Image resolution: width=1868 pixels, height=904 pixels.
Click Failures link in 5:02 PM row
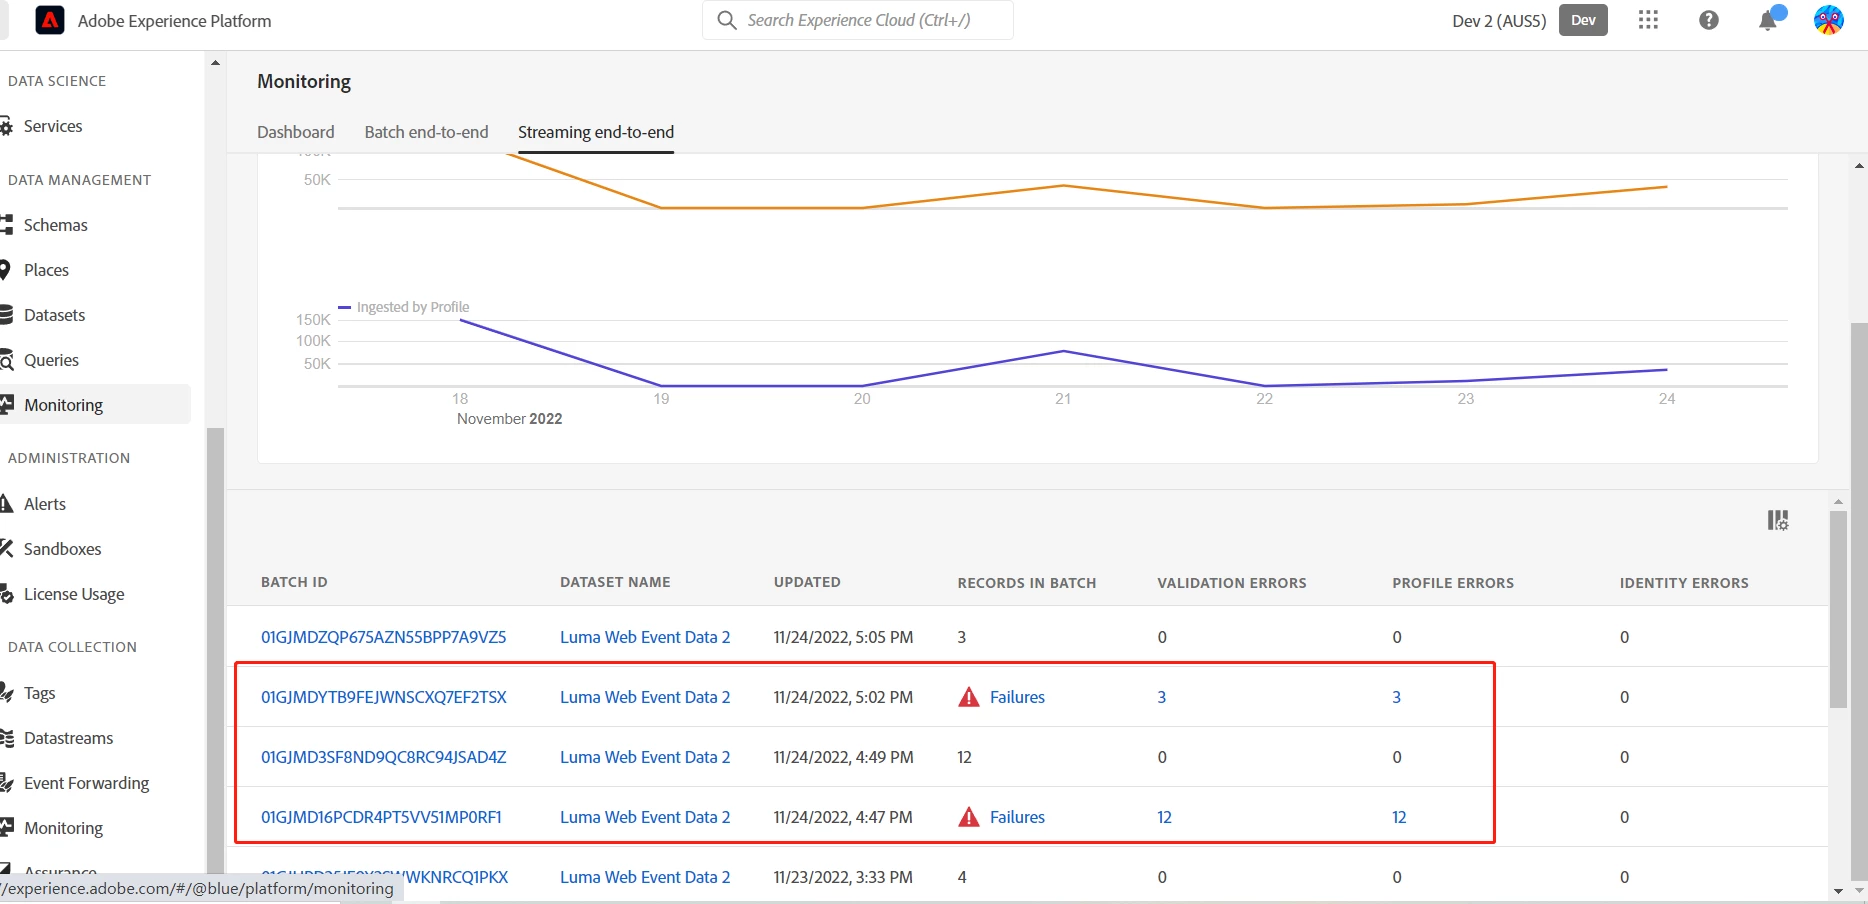click(x=1017, y=697)
